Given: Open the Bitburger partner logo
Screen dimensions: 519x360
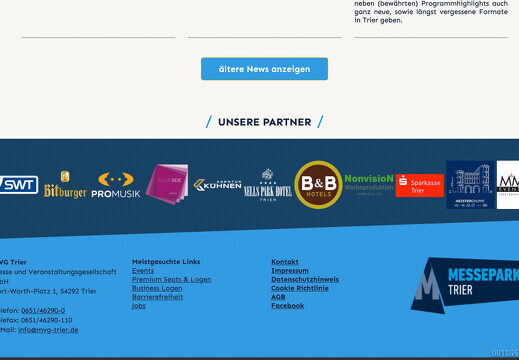Looking at the screenshot, I should click(65, 185).
